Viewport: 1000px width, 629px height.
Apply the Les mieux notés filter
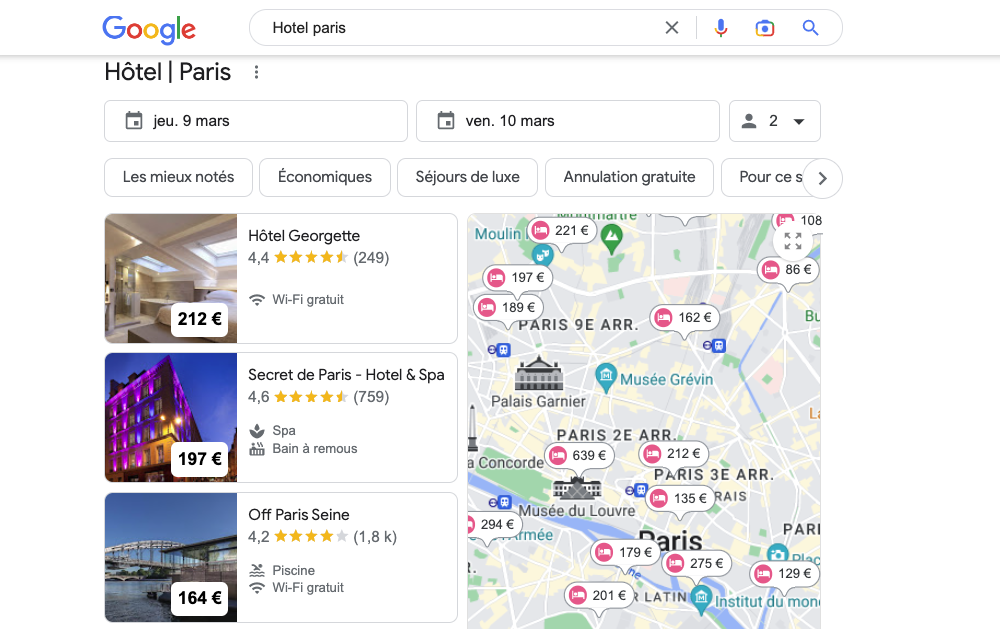tap(179, 177)
